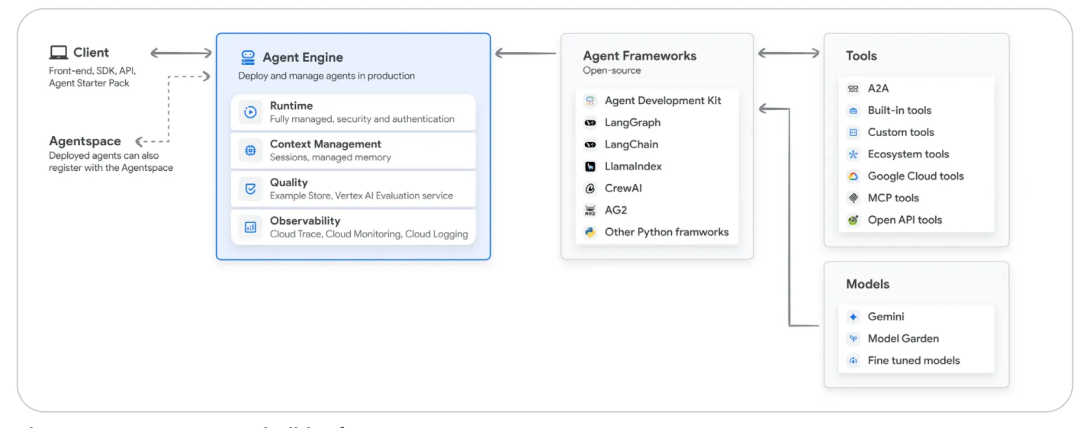Viewport: 1080px width, 428px height.
Task: Click the Quality label
Action: click(x=289, y=183)
